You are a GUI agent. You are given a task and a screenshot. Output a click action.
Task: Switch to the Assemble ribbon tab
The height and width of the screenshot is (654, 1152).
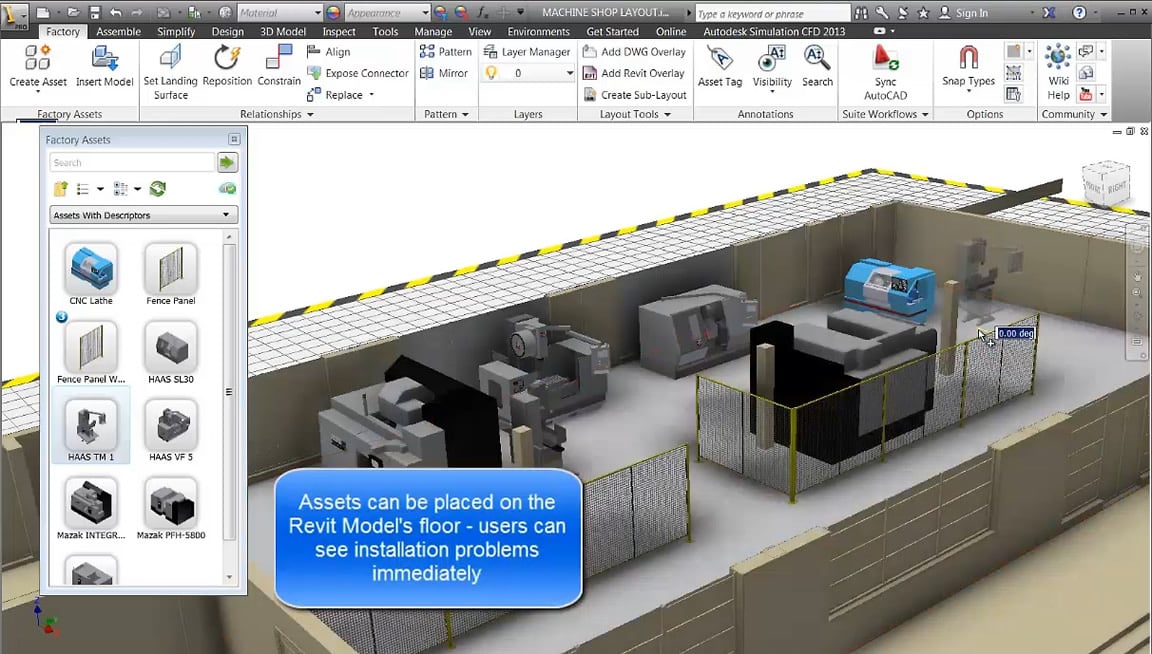click(x=118, y=31)
